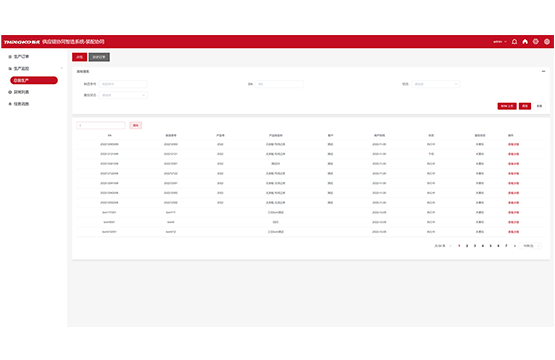This screenshot has width=555, height=360.
Task: Change the items-per-page selector in pagination
Action: pos(530,246)
